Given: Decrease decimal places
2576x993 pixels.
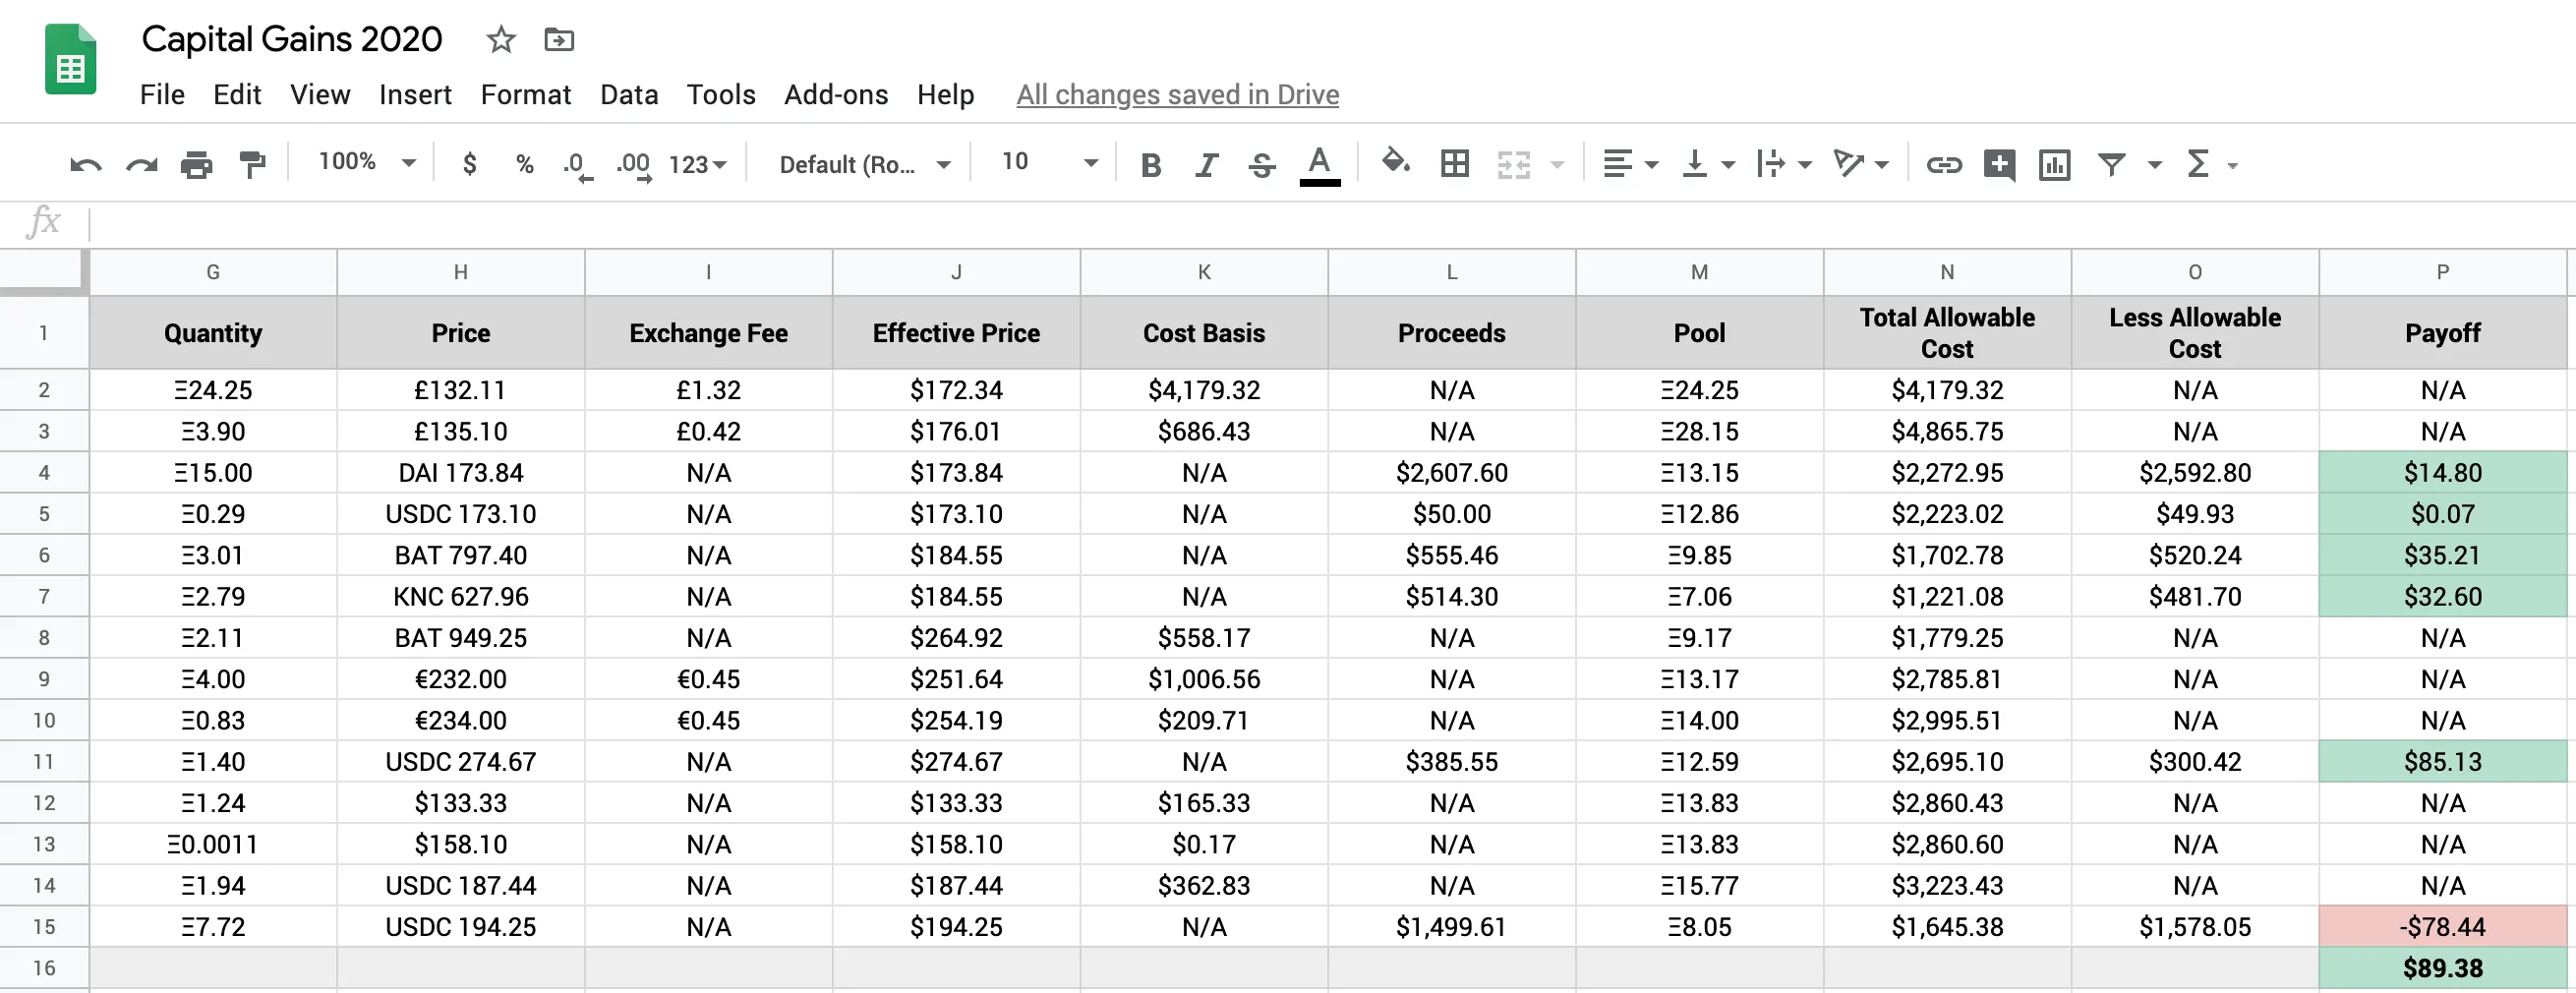Looking at the screenshot, I should point(577,164).
